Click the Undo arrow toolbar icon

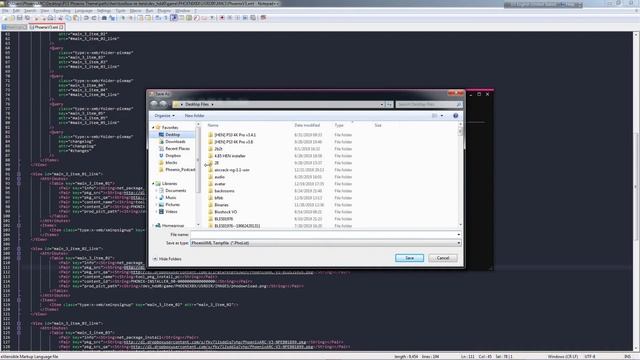coord(86,18)
